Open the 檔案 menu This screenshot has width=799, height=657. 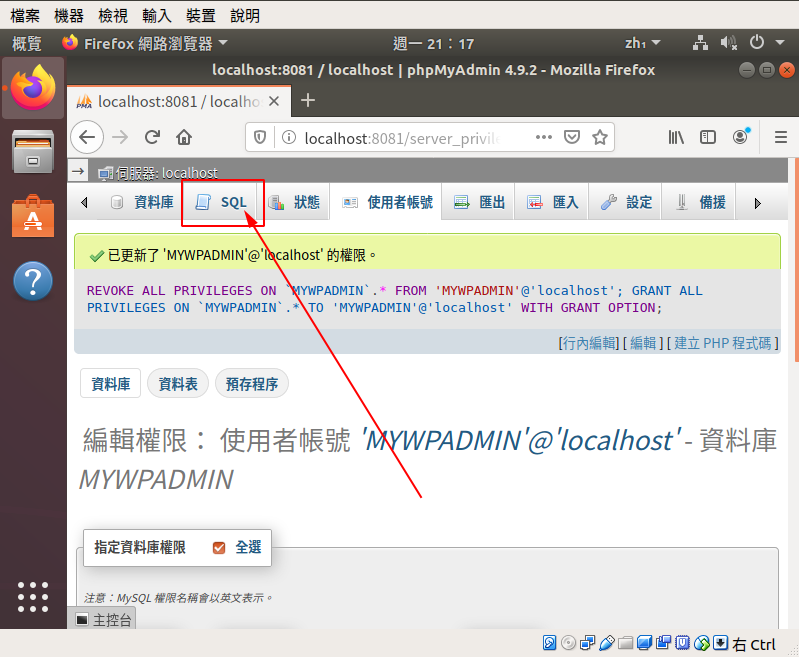25,15
